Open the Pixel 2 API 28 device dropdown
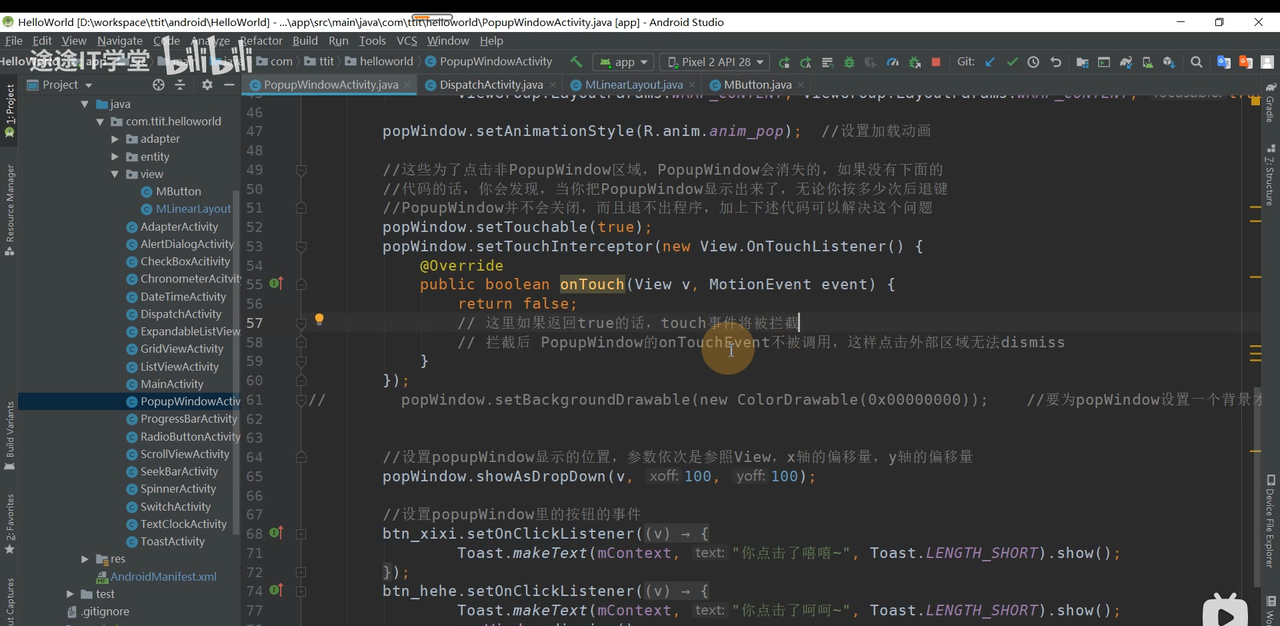Image resolution: width=1280 pixels, height=626 pixels. (x=716, y=62)
